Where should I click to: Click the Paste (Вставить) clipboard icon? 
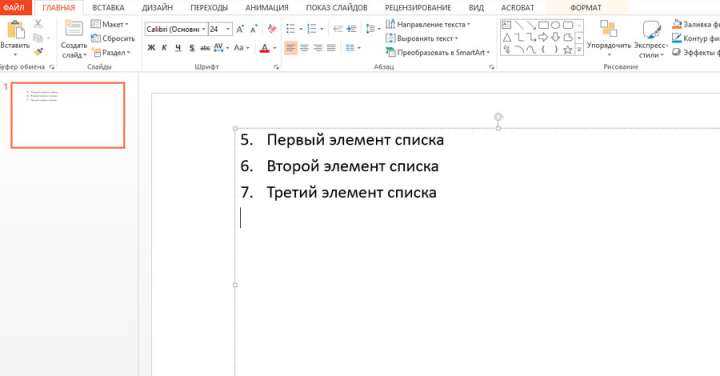15,30
